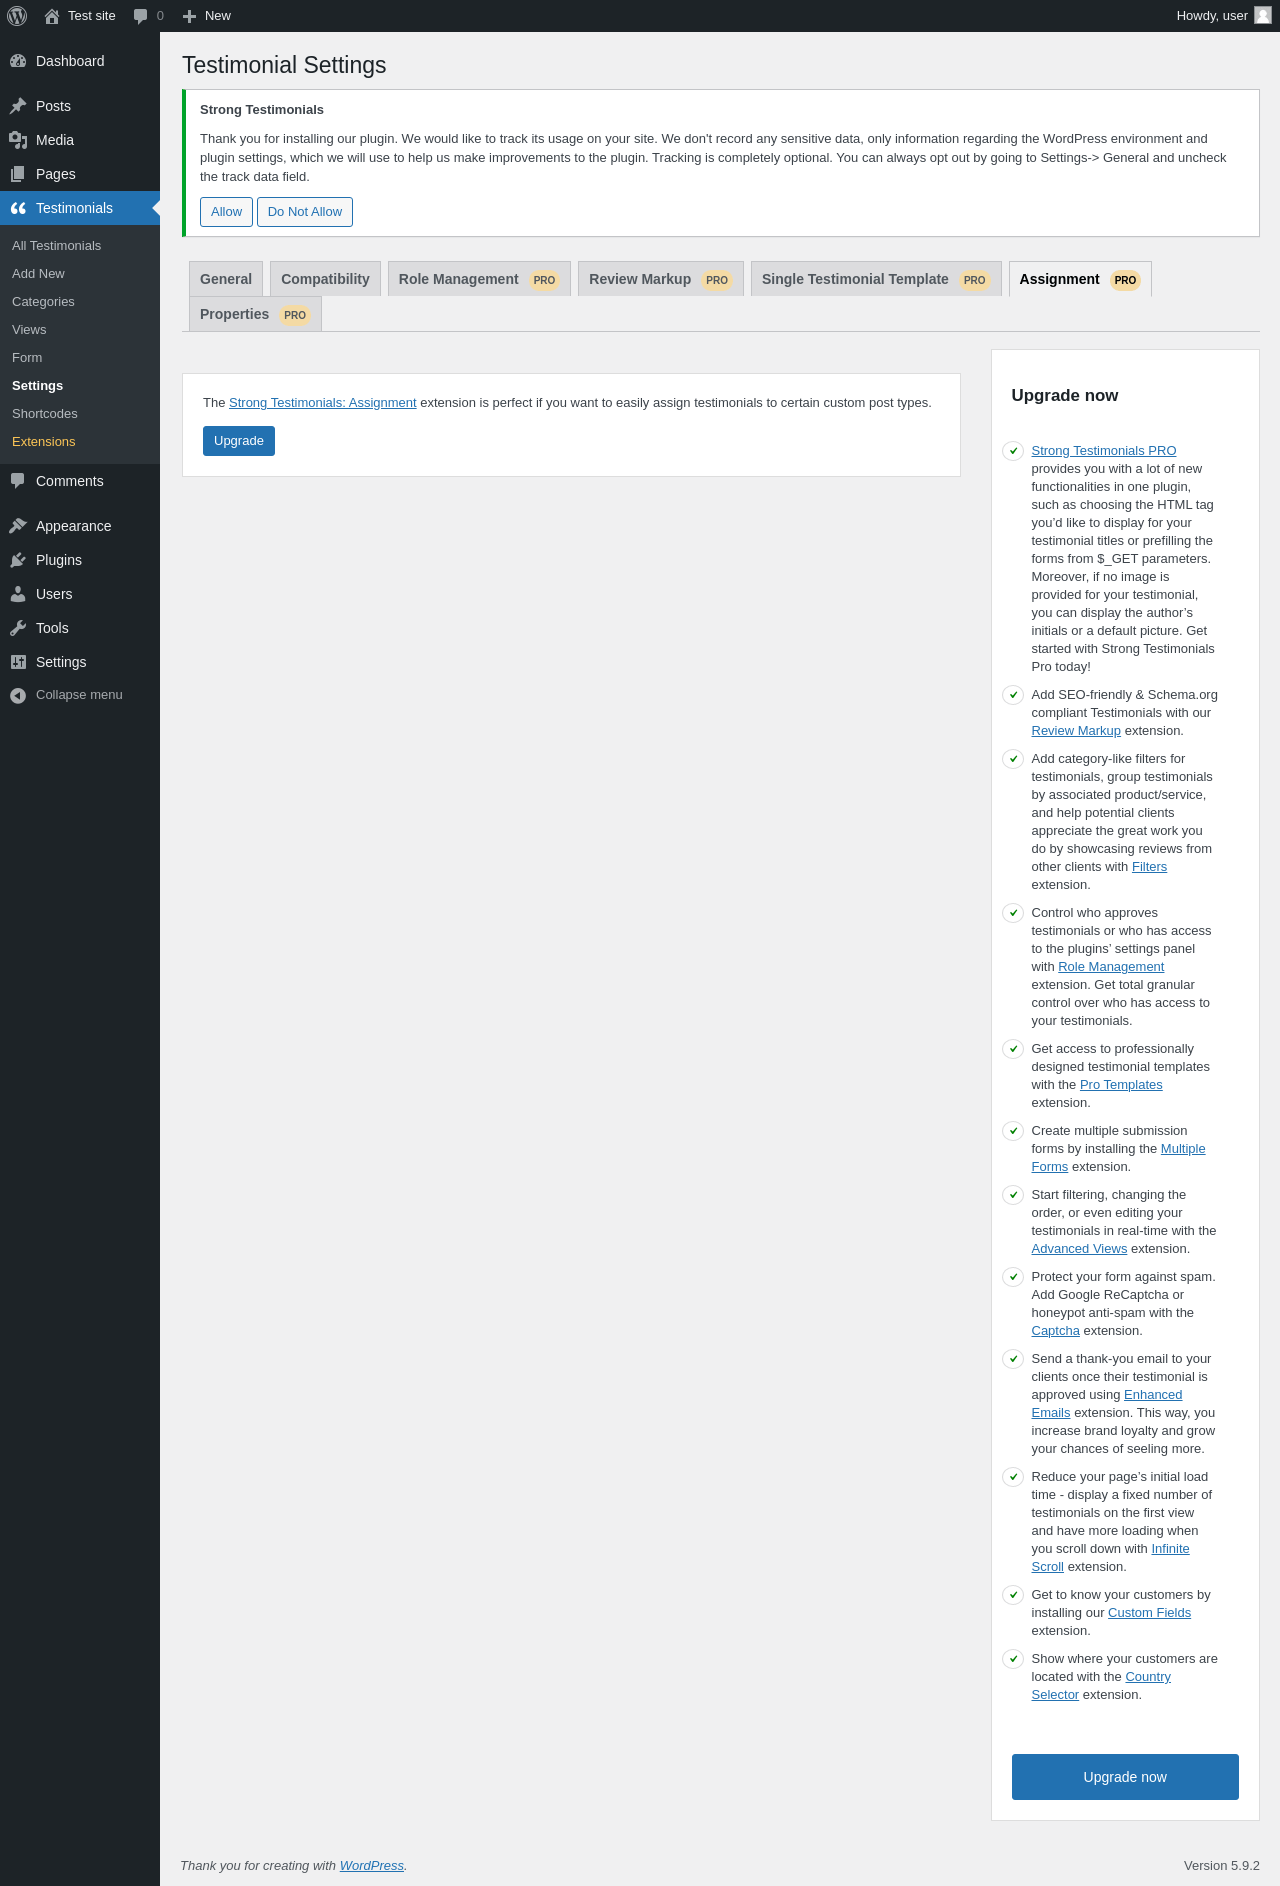Click the Settings sliders icon in sidebar
This screenshot has width=1280, height=1886.
[18, 662]
